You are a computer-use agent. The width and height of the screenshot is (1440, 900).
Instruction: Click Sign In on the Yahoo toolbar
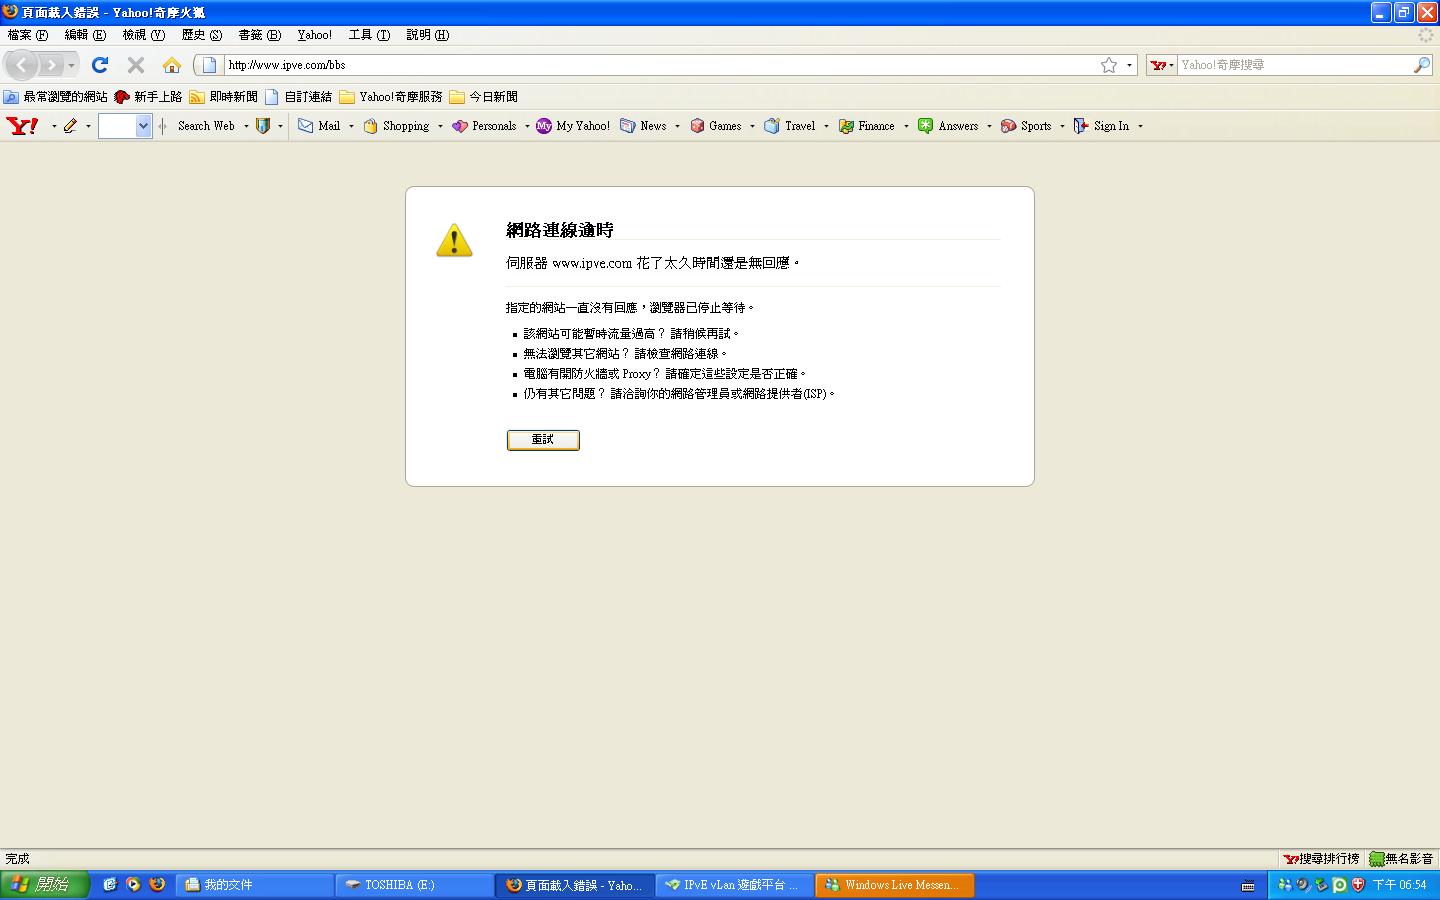[1101, 126]
